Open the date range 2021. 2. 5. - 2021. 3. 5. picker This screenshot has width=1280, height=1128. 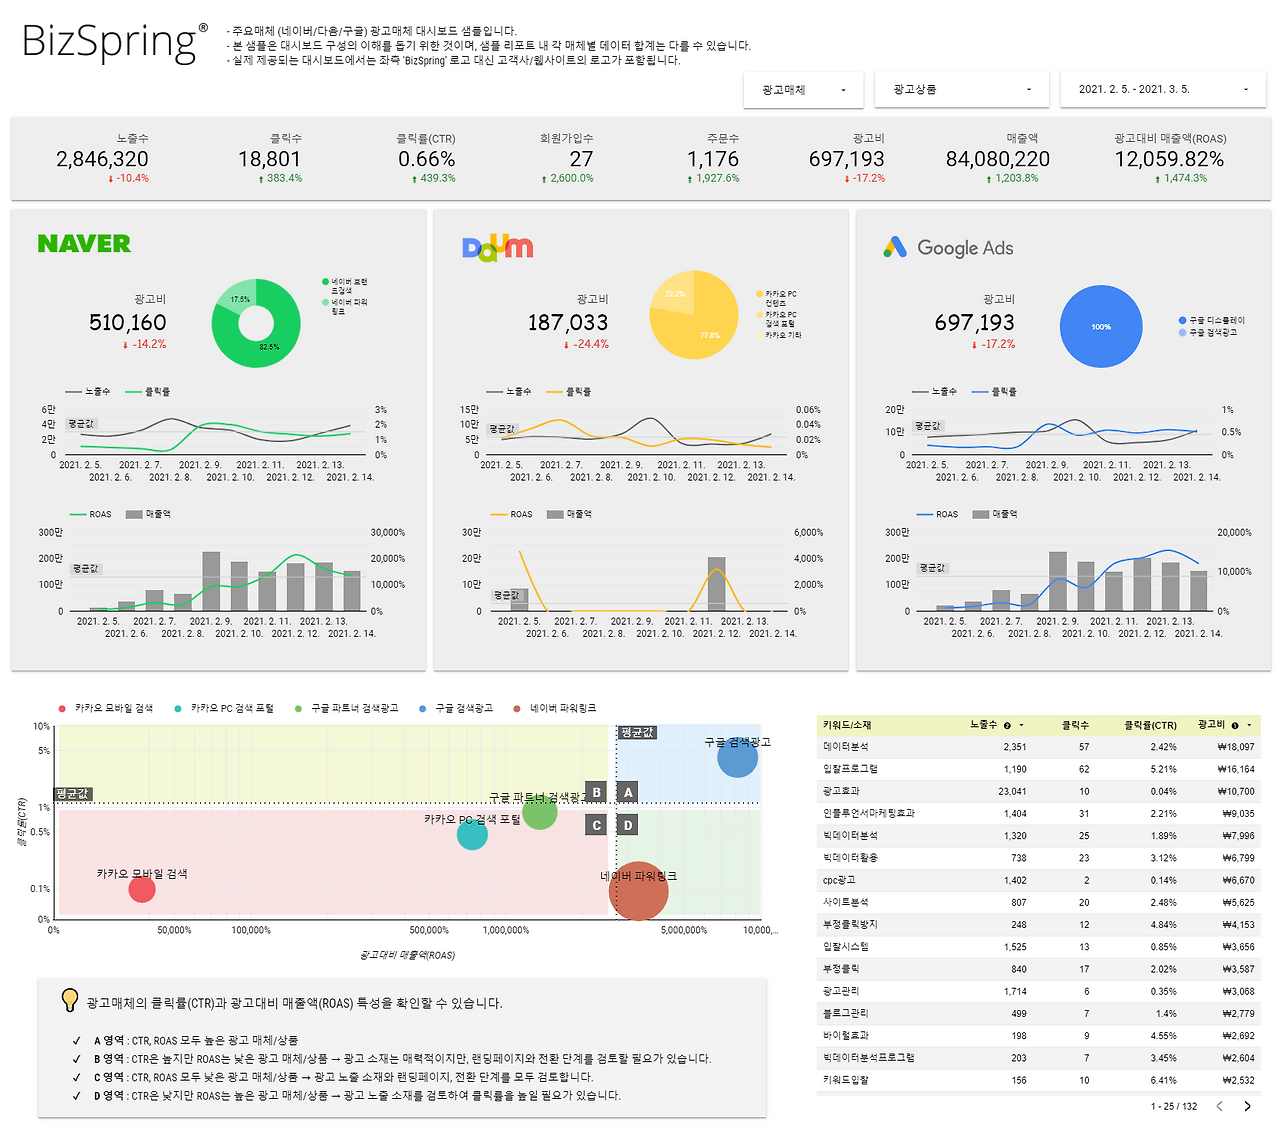1164,90
